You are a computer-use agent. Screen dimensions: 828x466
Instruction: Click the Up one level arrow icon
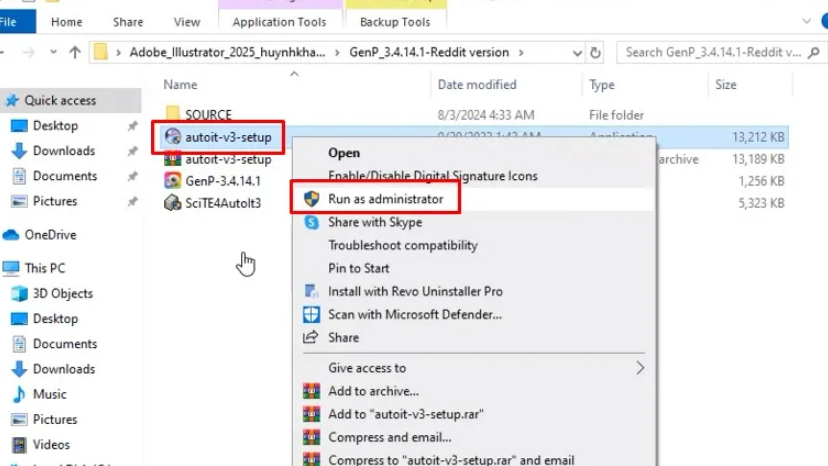coord(75,52)
